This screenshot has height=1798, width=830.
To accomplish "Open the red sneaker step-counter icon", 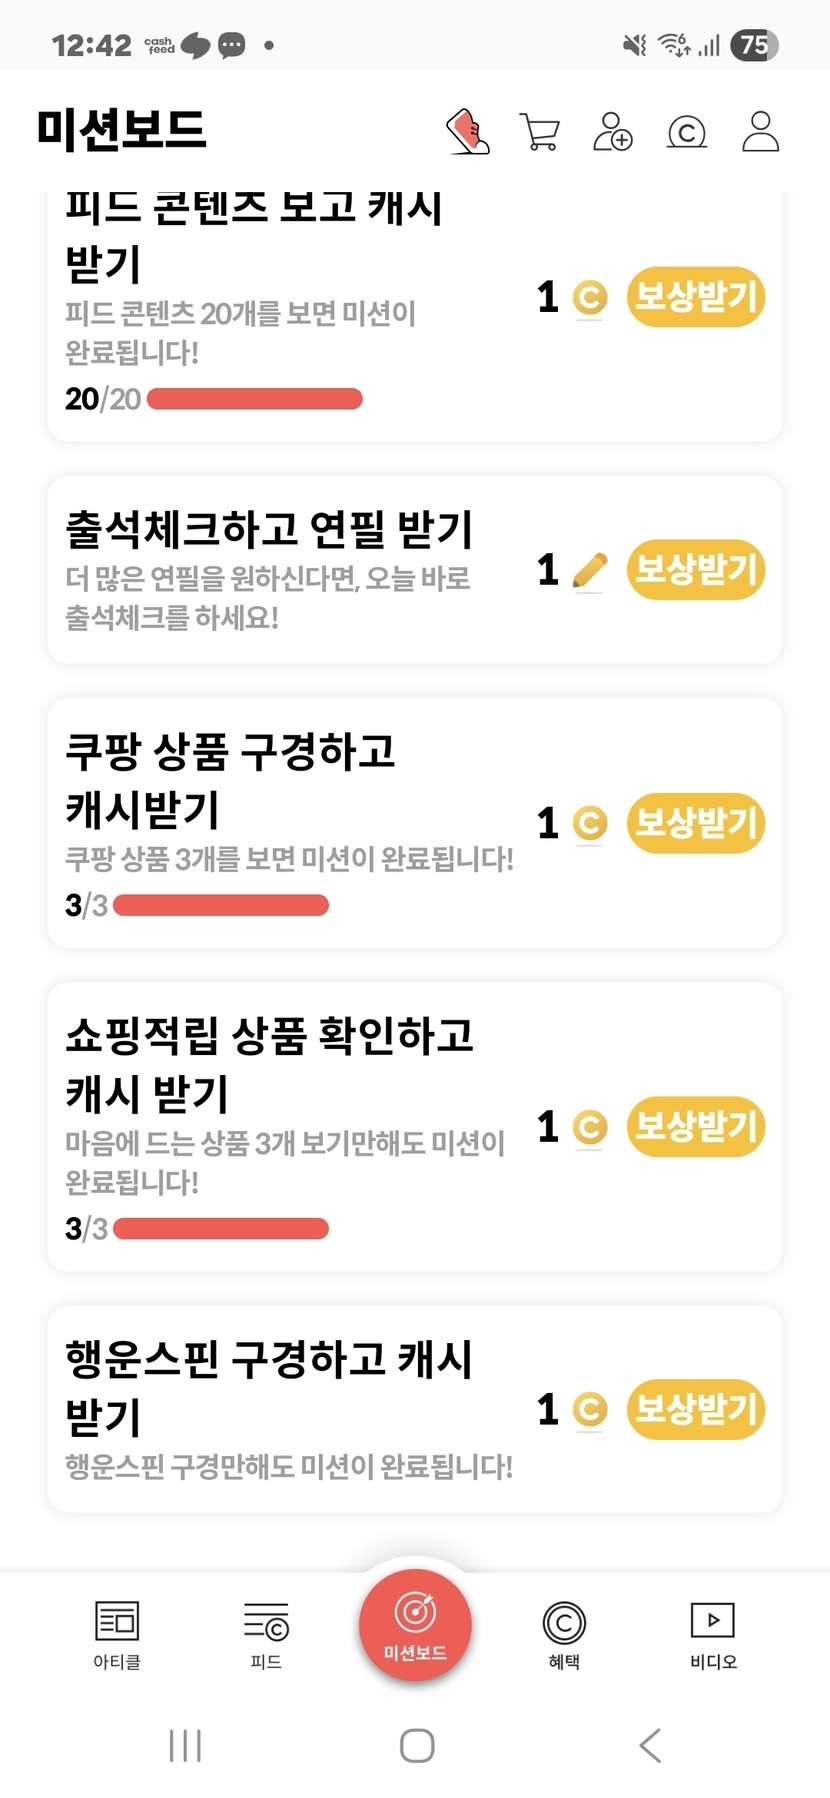I will coord(467,132).
